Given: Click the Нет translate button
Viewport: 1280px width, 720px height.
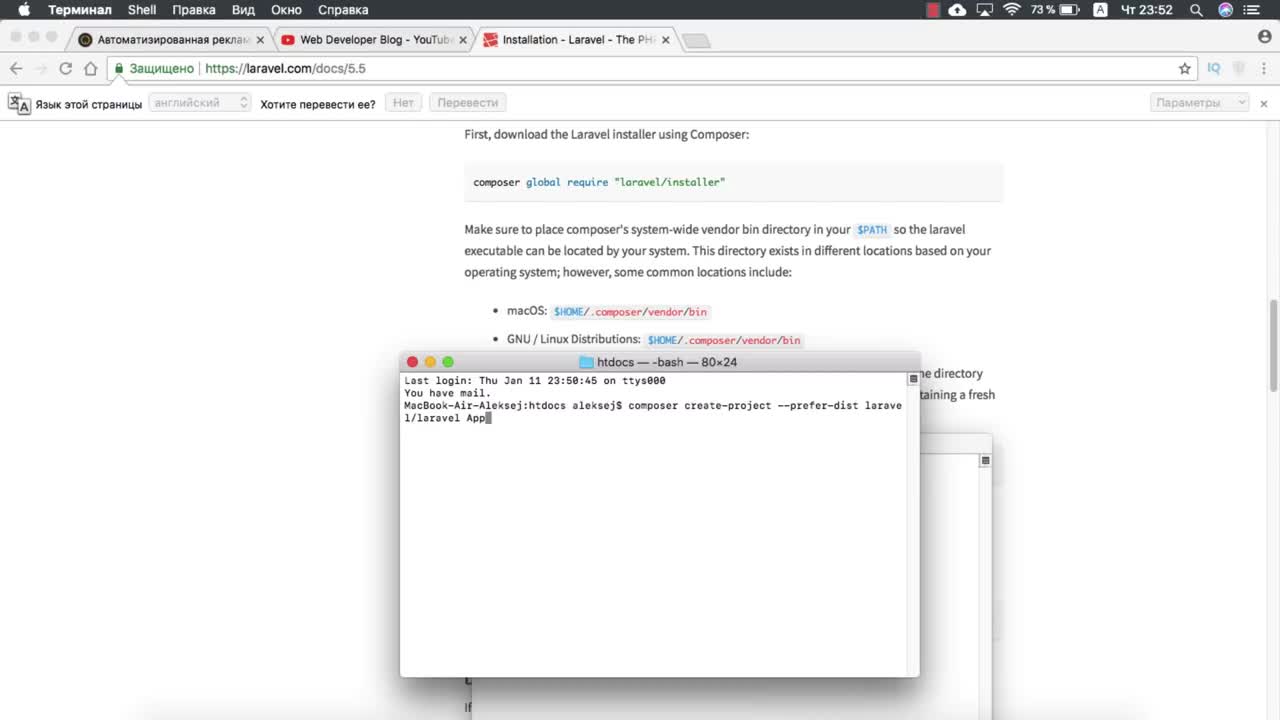Looking at the screenshot, I should pos(403,103).
